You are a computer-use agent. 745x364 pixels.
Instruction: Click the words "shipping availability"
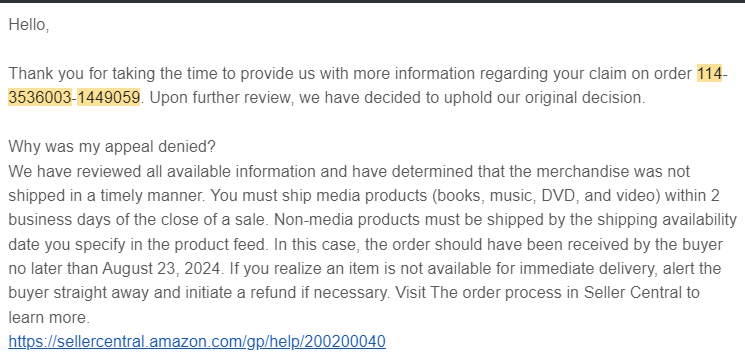pos(667,220)
